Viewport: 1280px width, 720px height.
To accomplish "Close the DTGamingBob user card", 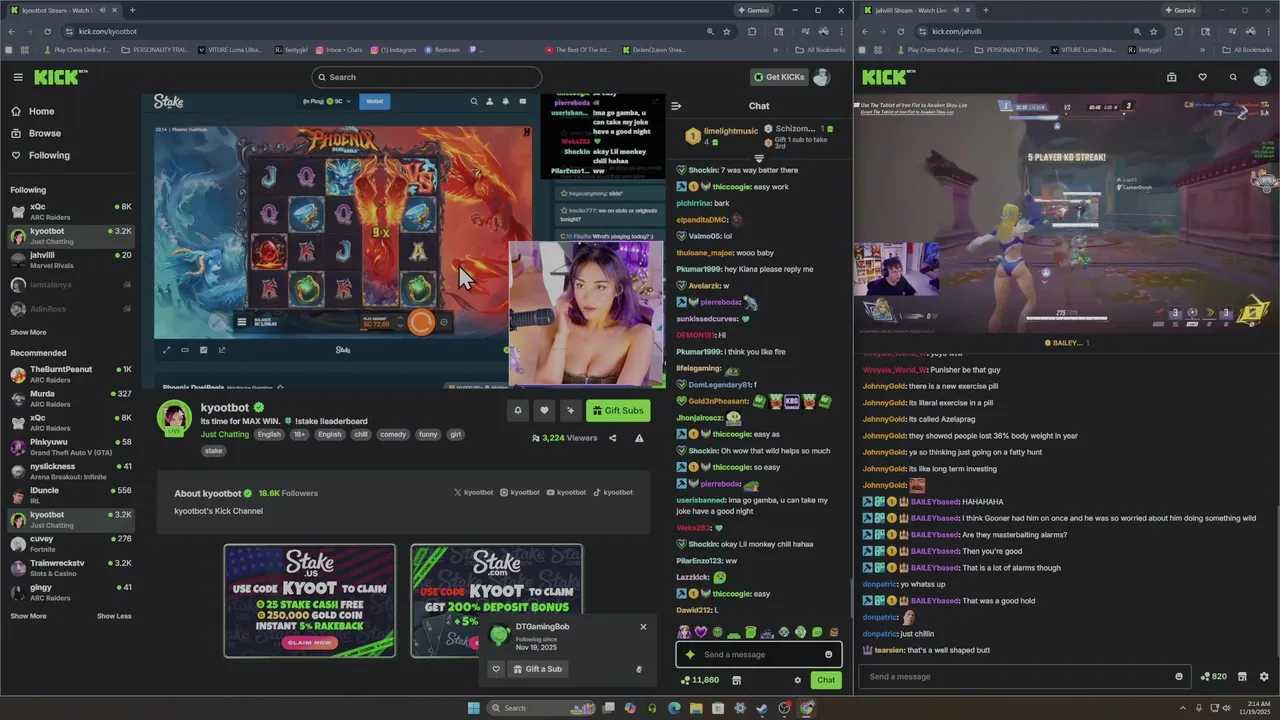I will (x=643, y=627).
